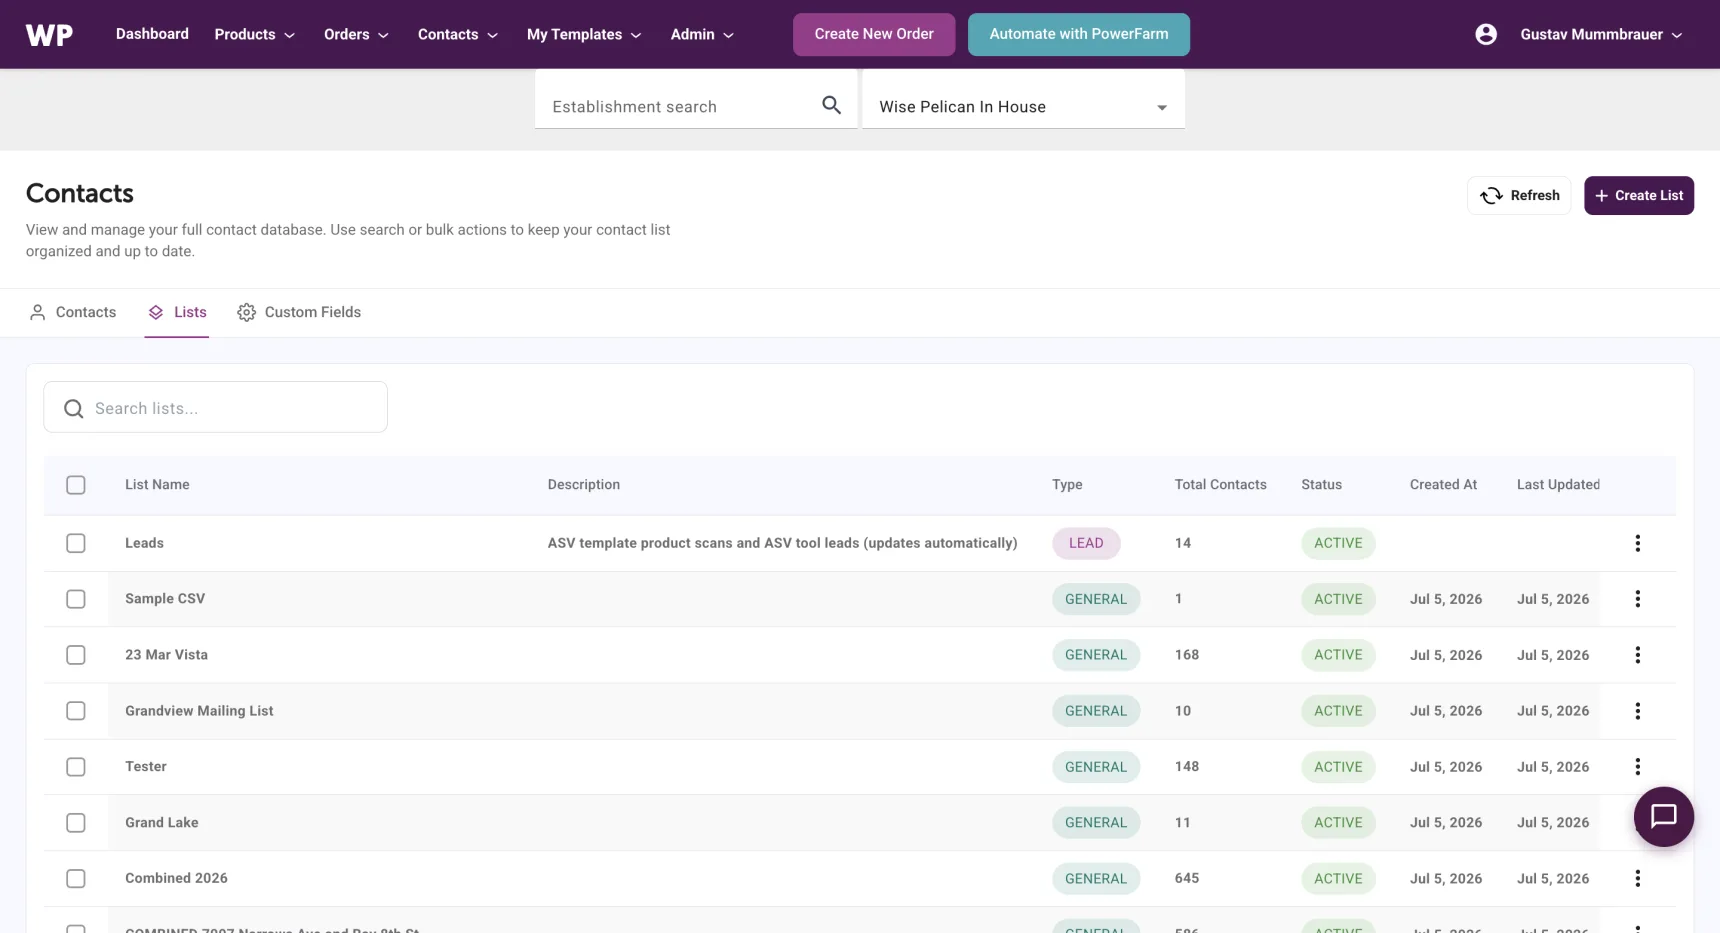Check the 23 Mar Vista row checkbox
The height and width of the screenshot is (933, 1720).
point(76,655)
